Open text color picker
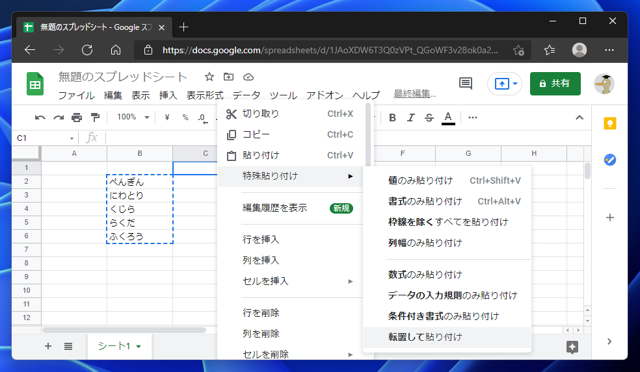The width and height of the screenshot is (640, 372). [448, 118]
